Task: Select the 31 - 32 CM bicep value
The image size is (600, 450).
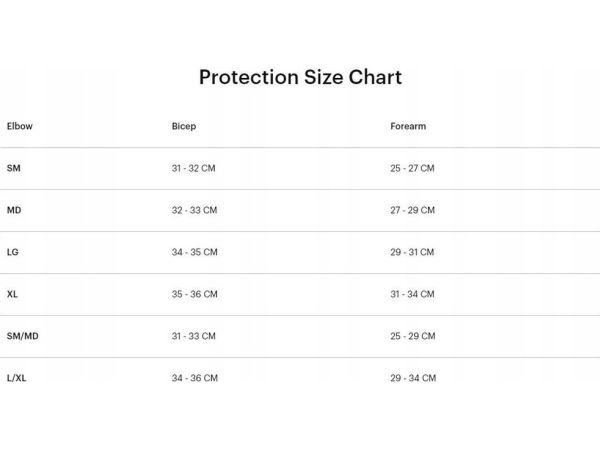Action: click(194, 168)
